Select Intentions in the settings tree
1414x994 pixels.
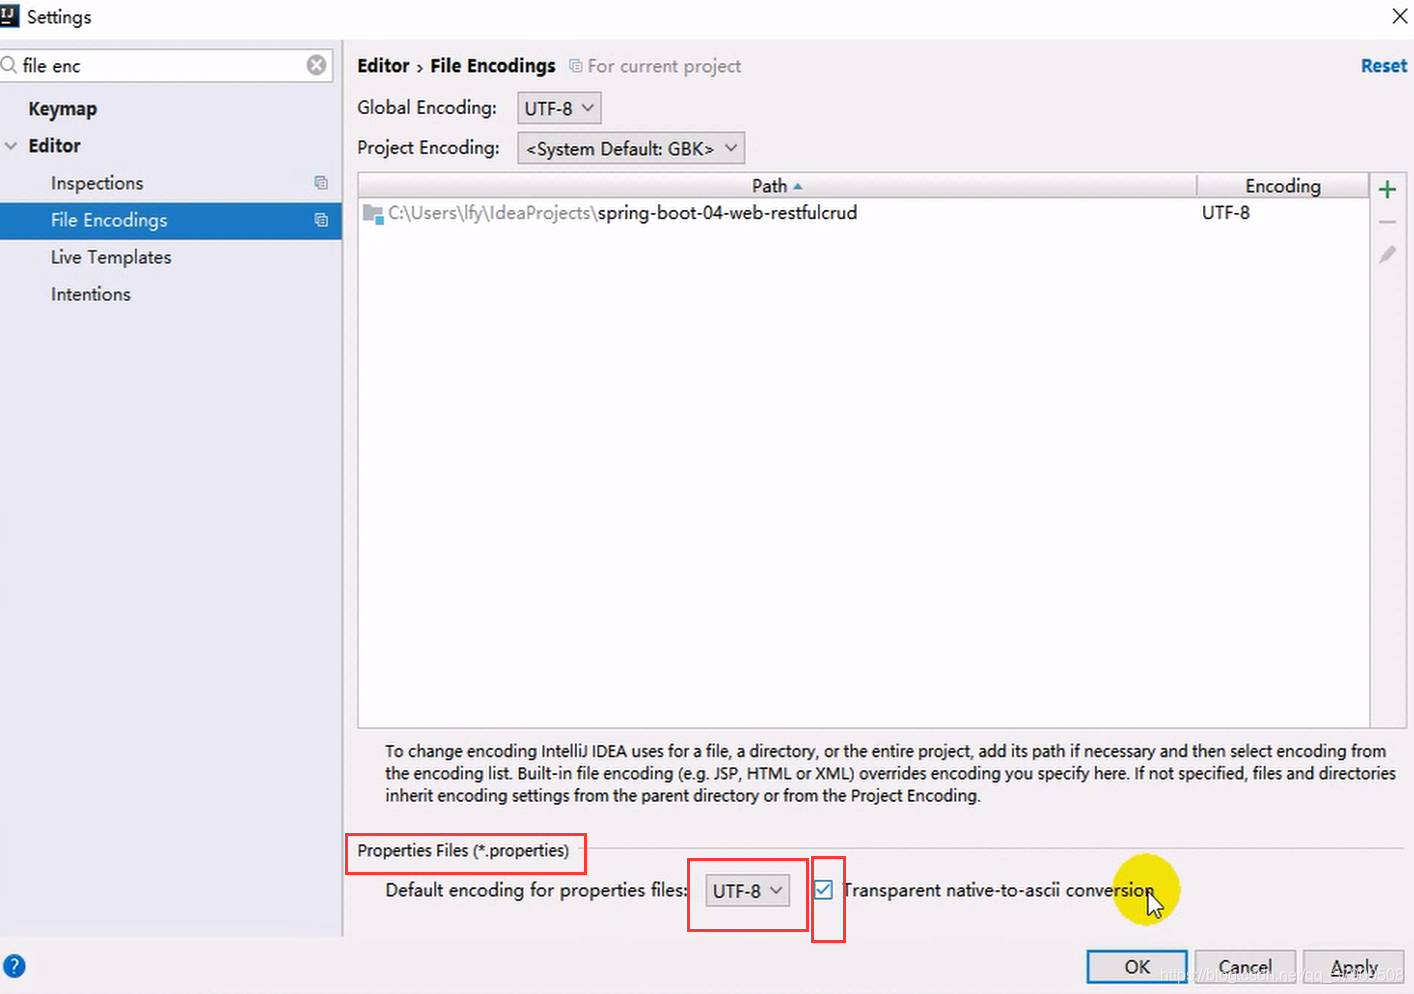click(x=91, y=294)
